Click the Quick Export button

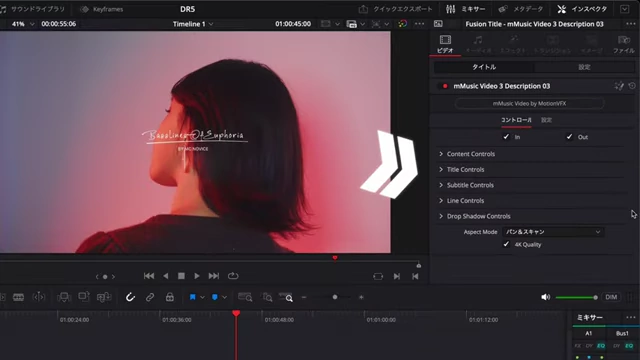point(395,9)
